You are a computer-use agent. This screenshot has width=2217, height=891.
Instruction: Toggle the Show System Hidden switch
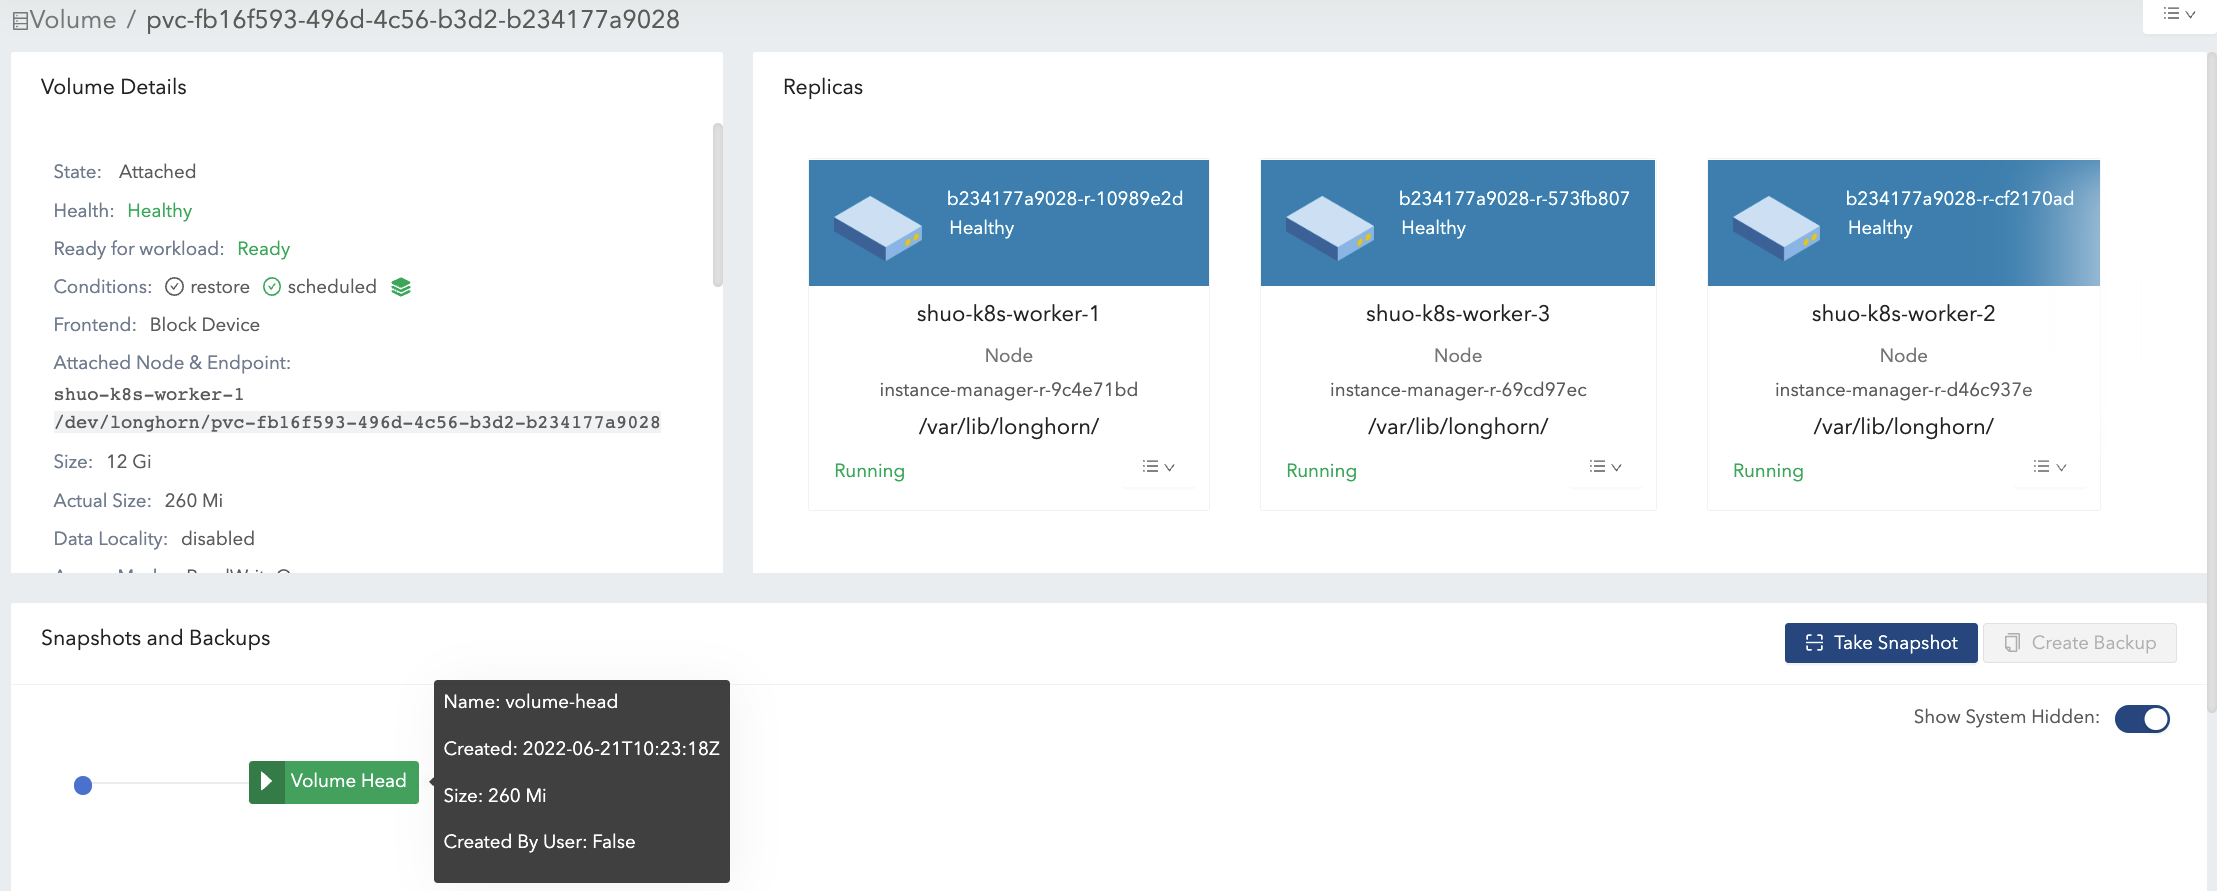tap(2141, 719)
